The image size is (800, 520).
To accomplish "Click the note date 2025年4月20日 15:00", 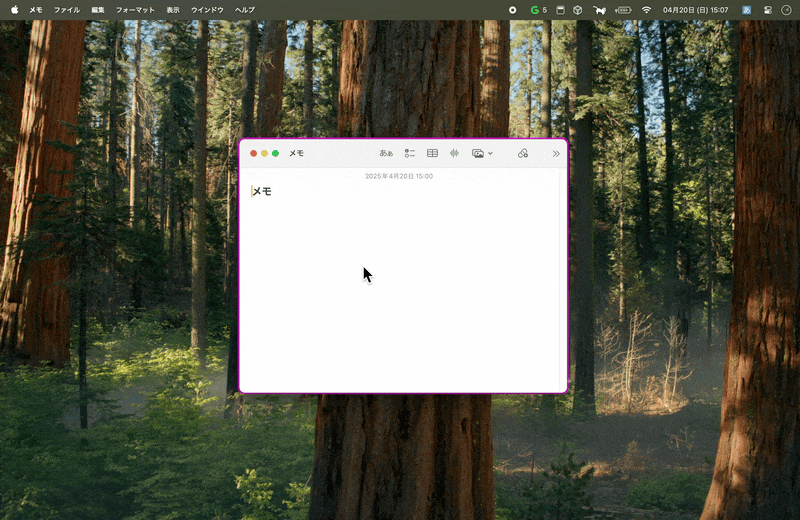I will 399,176.
